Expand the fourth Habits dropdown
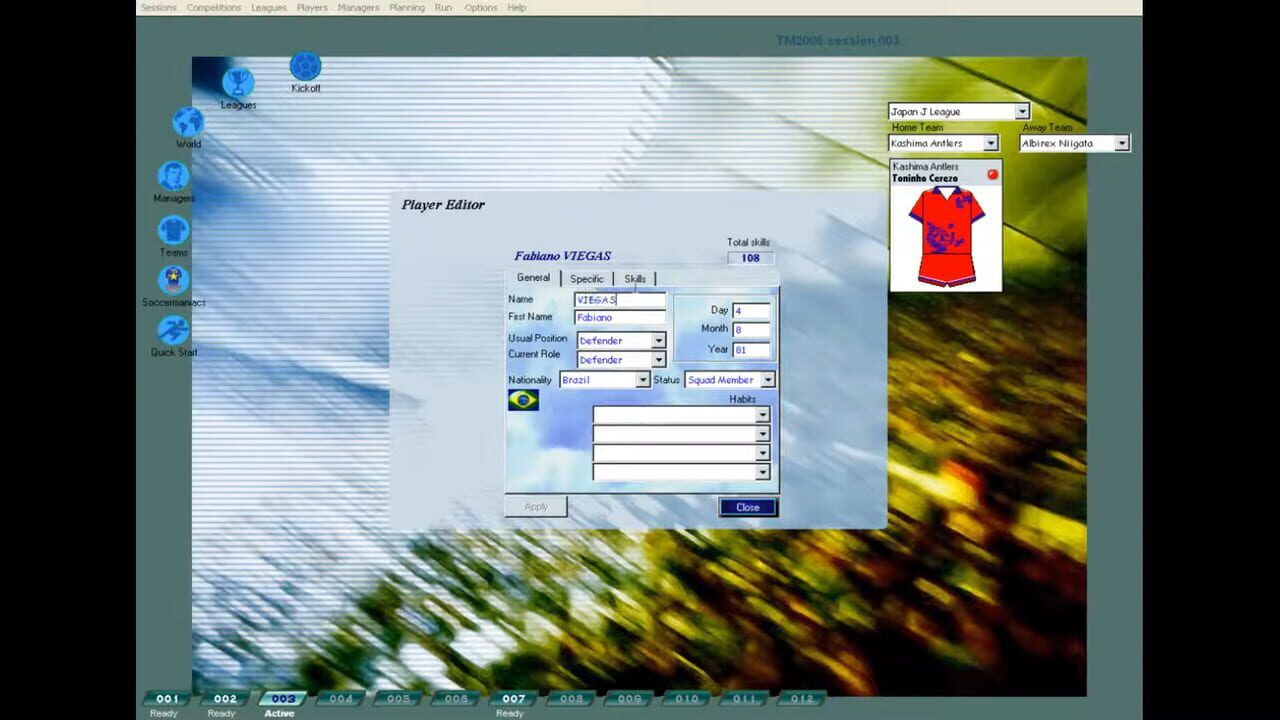The image size is (1280, 720). (x=762, y=472)
